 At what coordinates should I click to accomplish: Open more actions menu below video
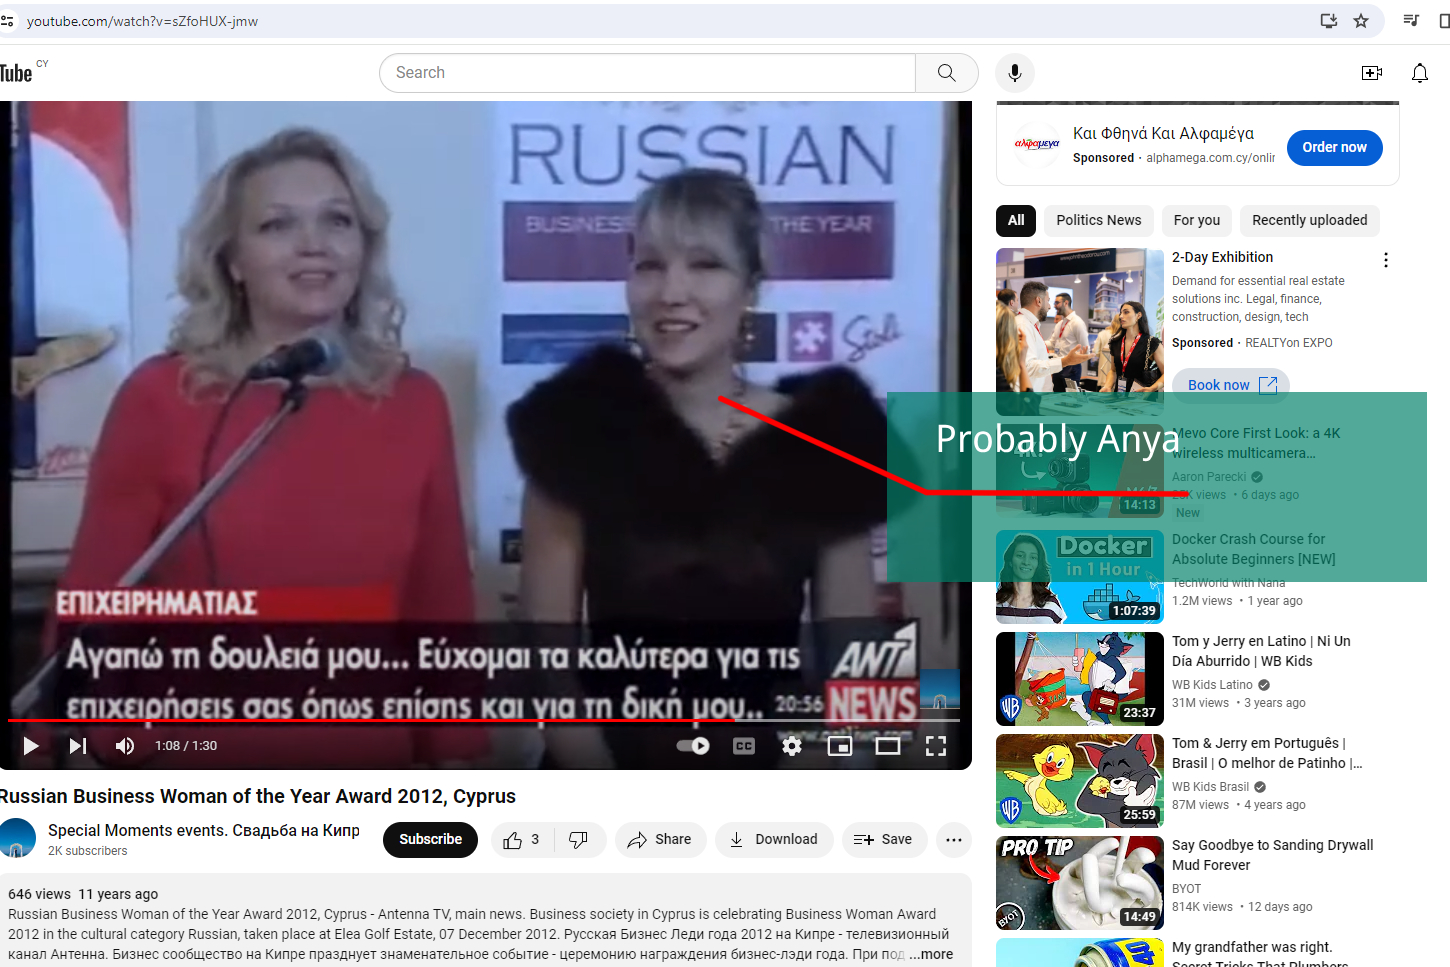pyautogui.click(x=954, y=840)
